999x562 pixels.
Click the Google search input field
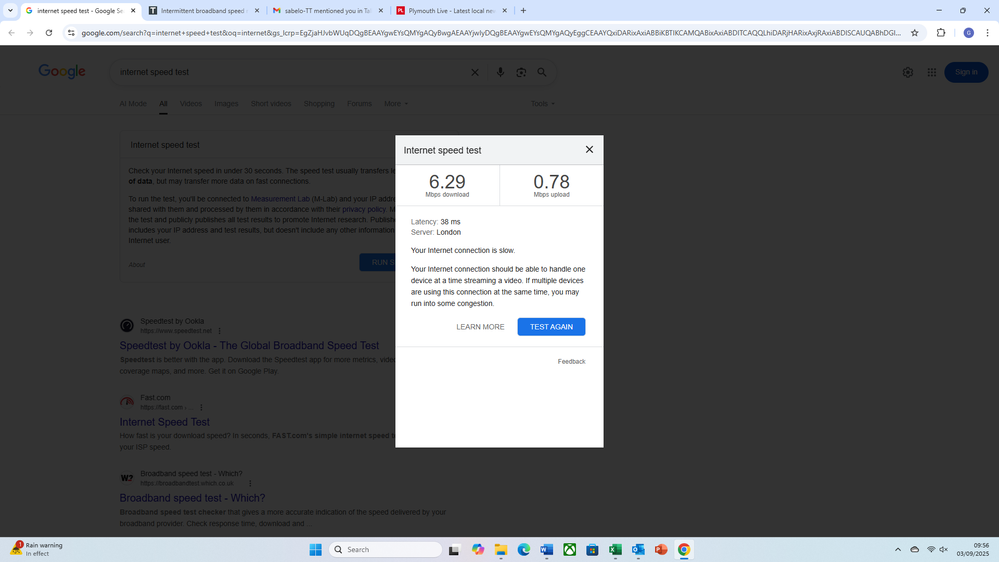pyautogui.click(x=290, y=73)
